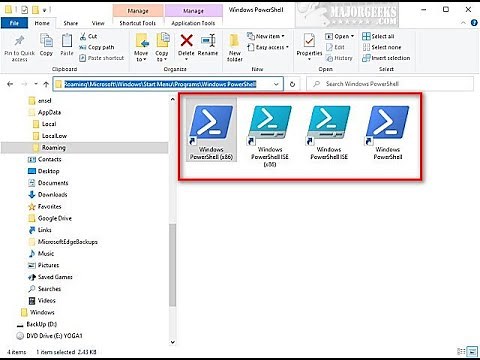Image resolution: width=480 pixels, height=360 pixels.
Task: Select Windows PowerShell ISE (x86) shortcut
Action: [270, 135]
